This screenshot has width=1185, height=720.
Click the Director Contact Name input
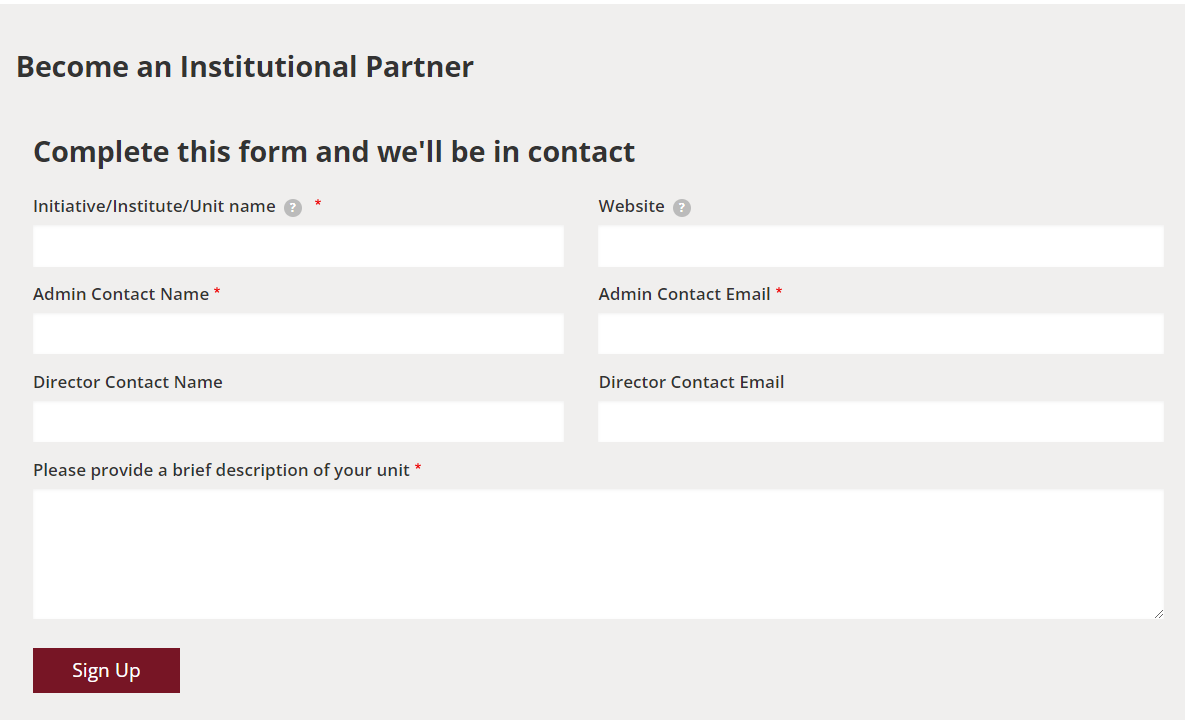(298, 422)
